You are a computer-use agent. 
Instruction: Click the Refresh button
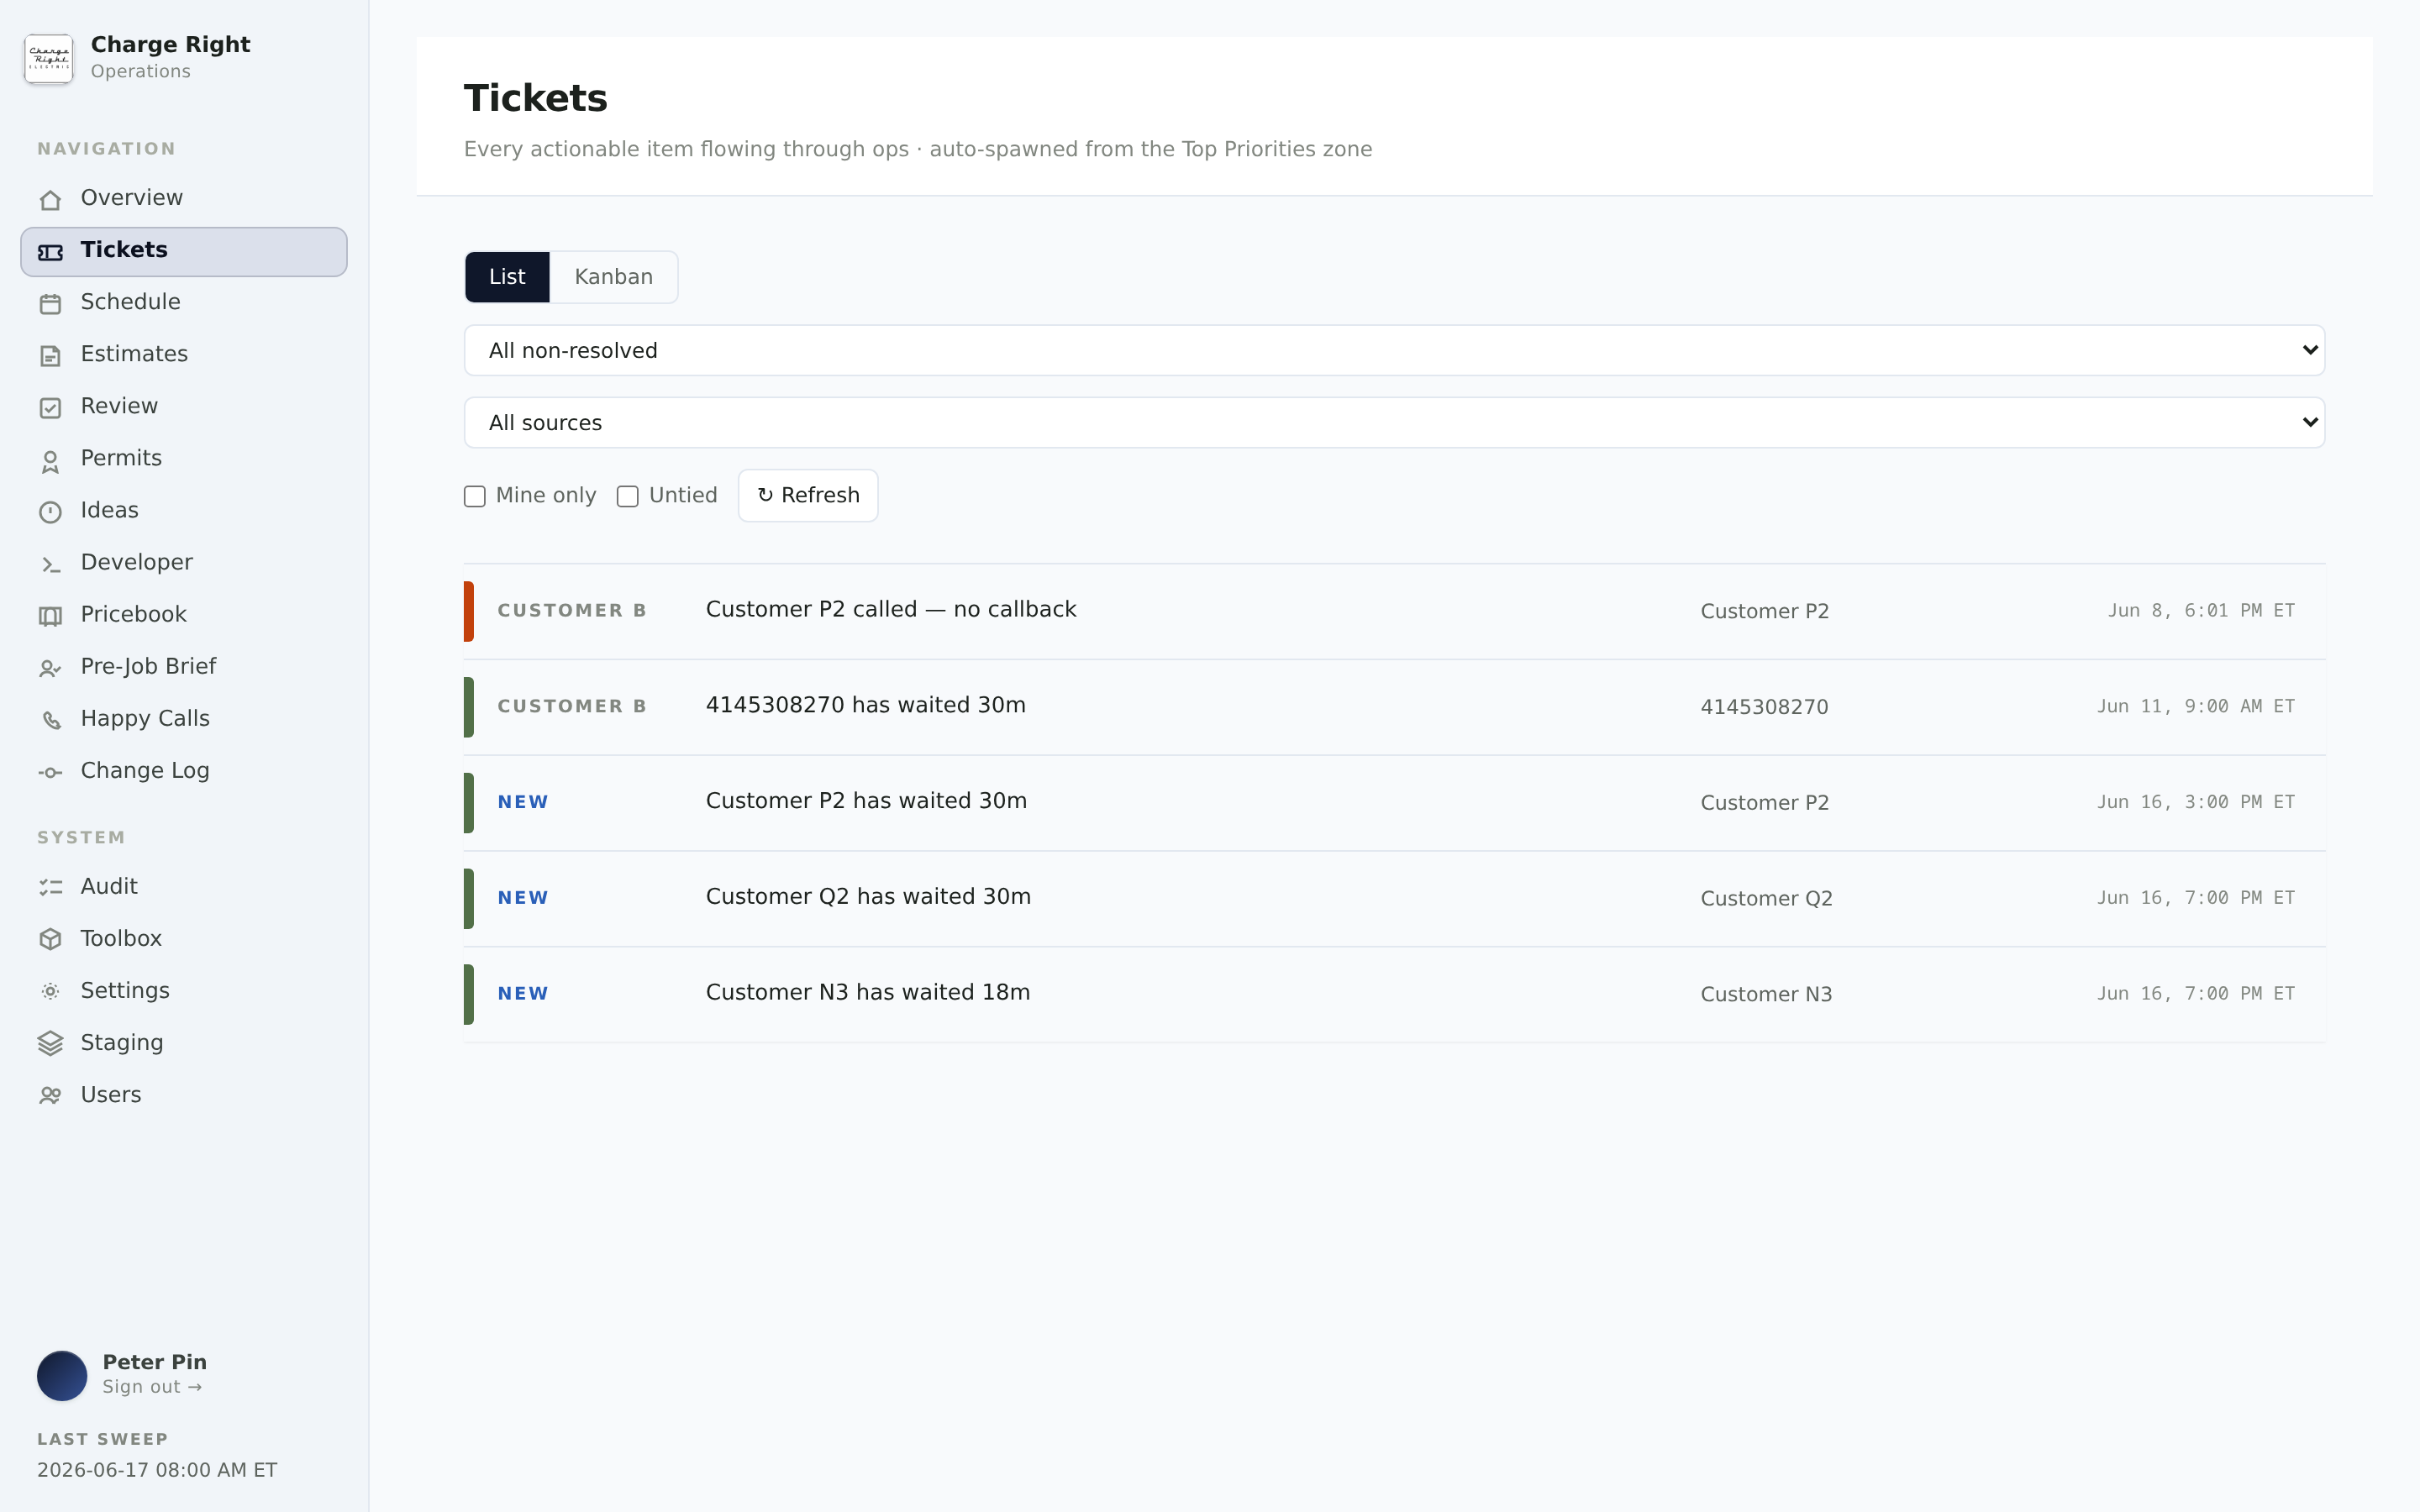pos(808,495)
